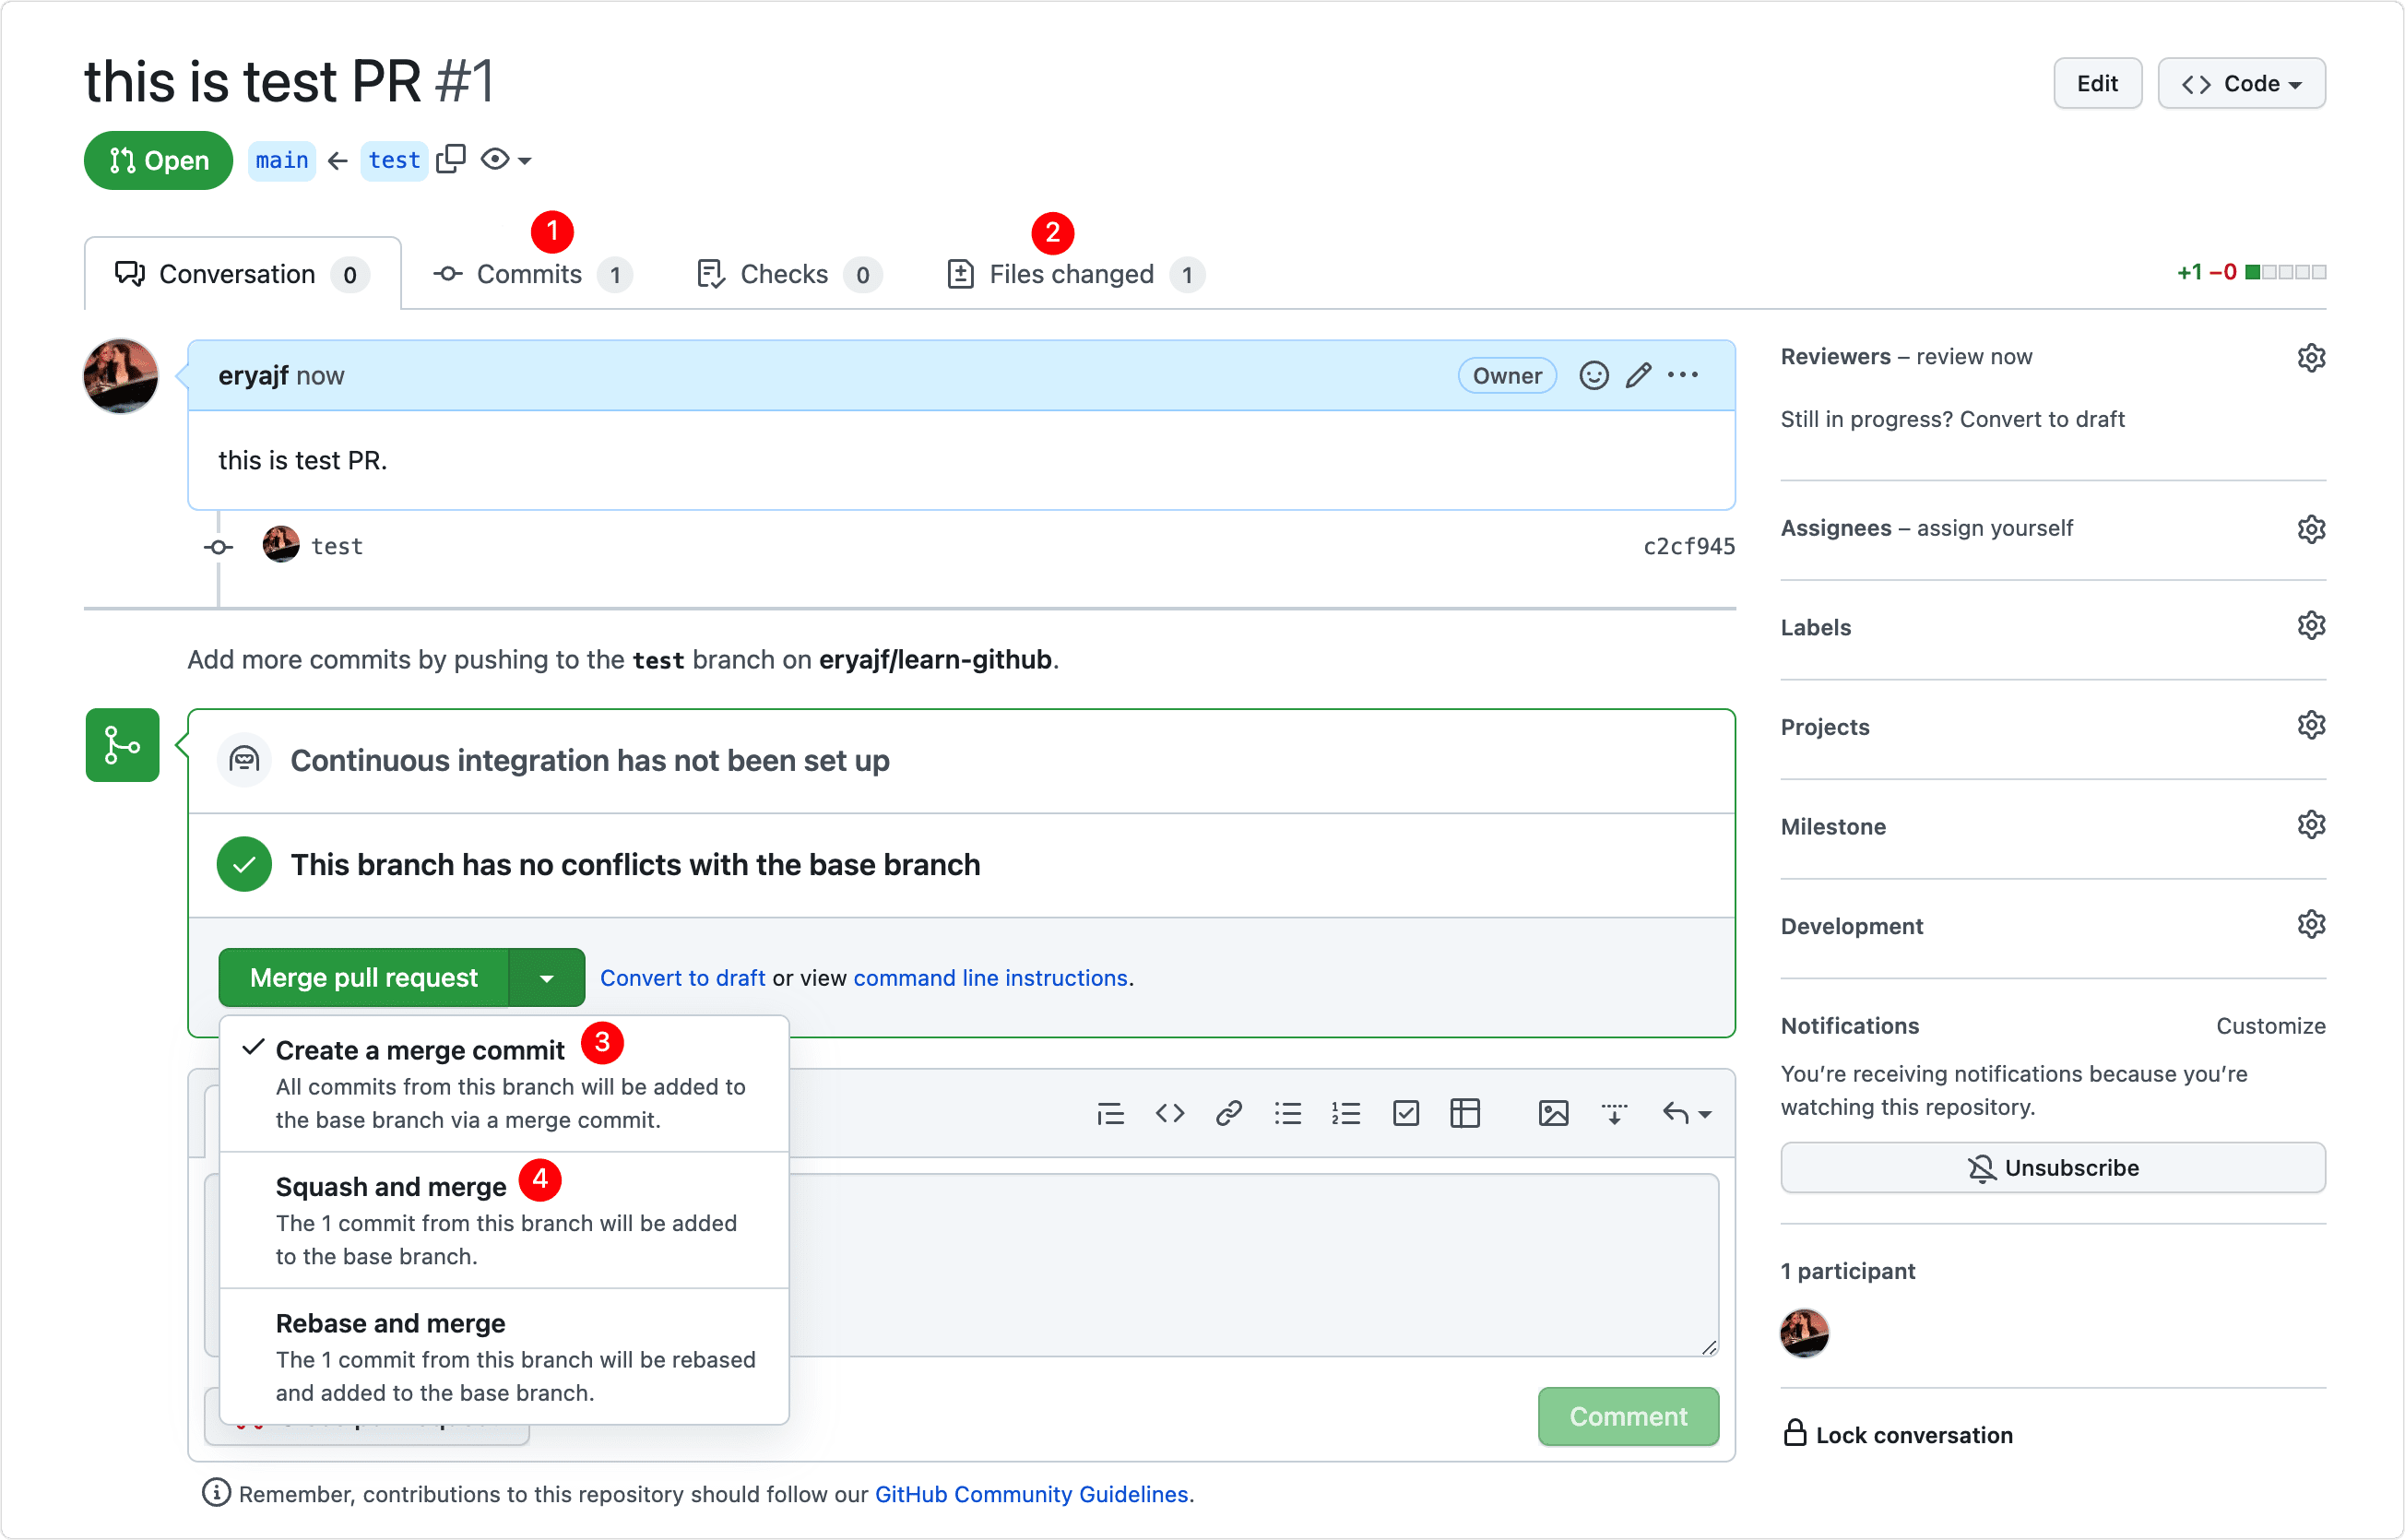This screenshot has width=2405, height=1540.
Task: Attach an image via the toolbar icon
Action: pos(1553,1113)
